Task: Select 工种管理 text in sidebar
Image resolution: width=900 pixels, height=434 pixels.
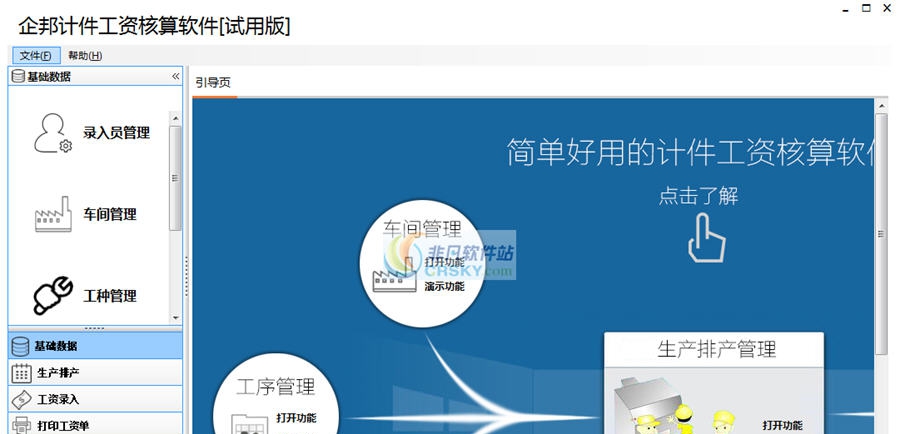Action: [x=110, y=296]
